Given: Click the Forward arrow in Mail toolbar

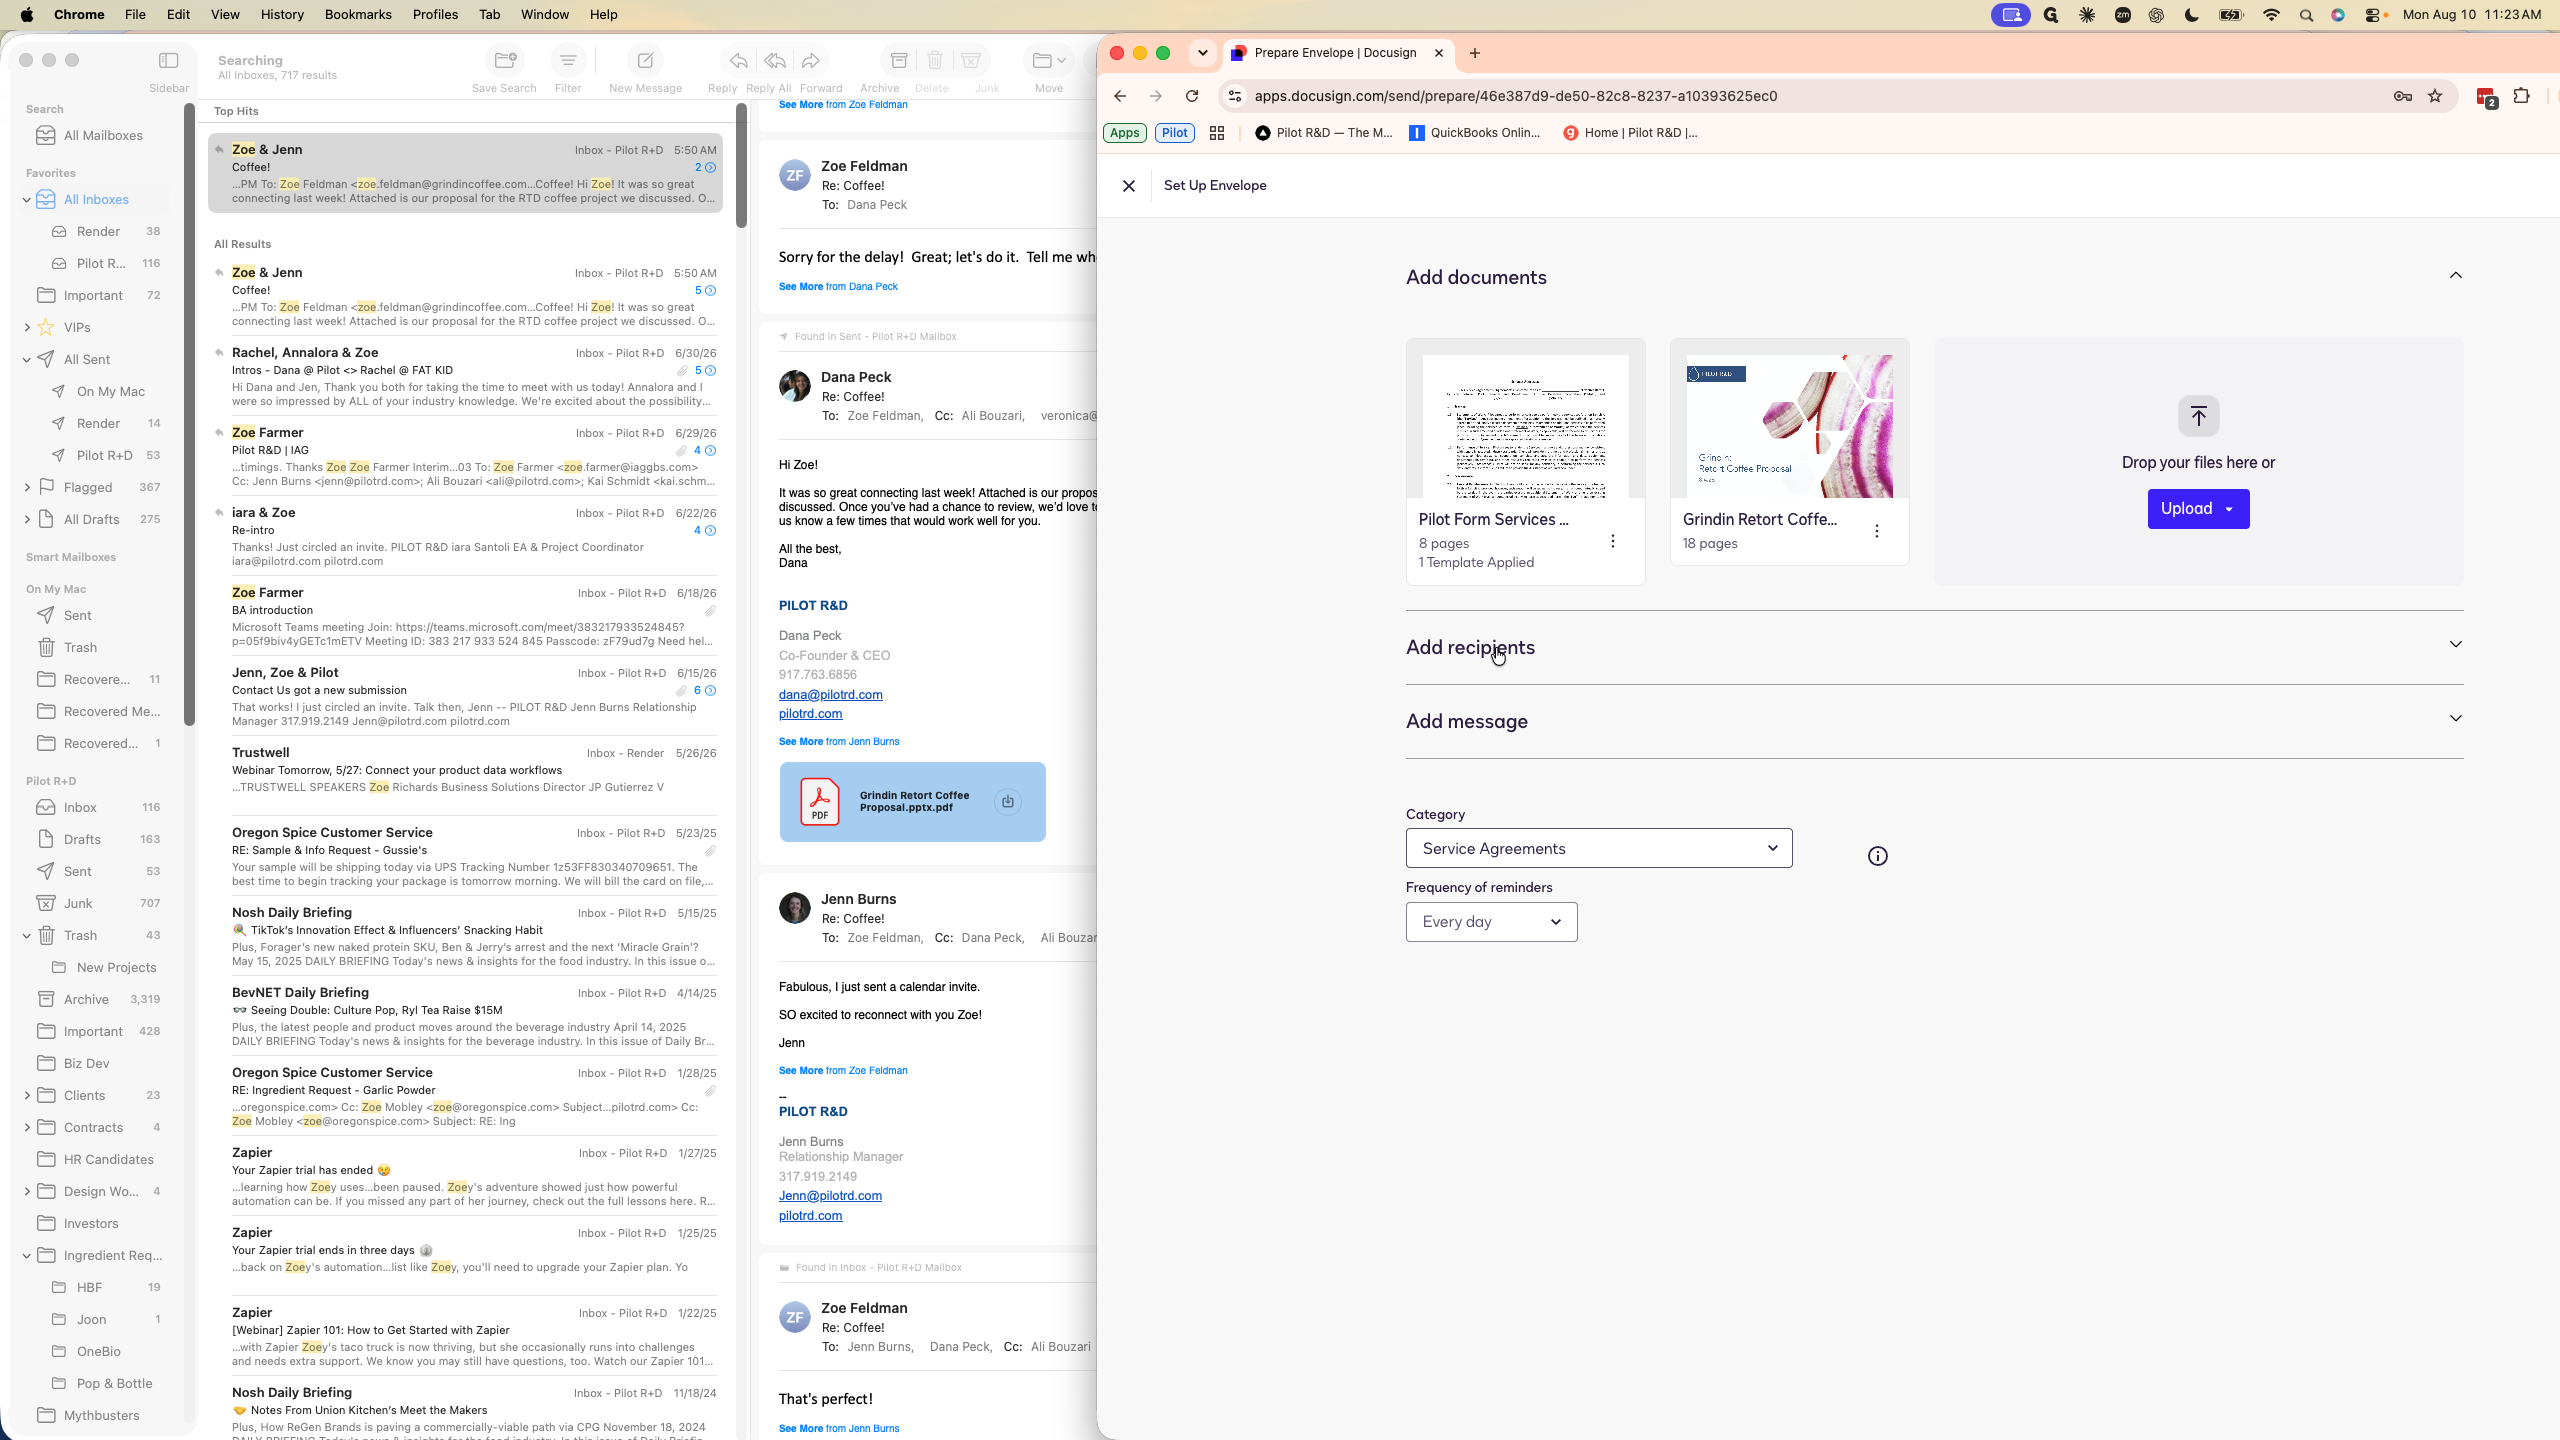Looking at the screenshot, I should pyautogui.click(x=811, y=61).
